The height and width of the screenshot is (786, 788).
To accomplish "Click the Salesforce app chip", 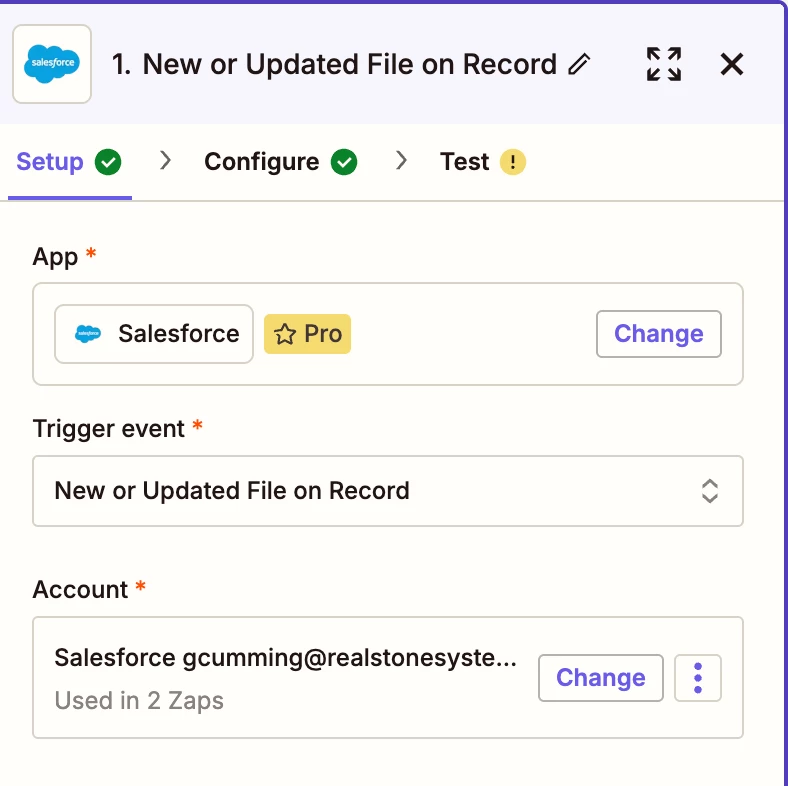I will [154, 334].
